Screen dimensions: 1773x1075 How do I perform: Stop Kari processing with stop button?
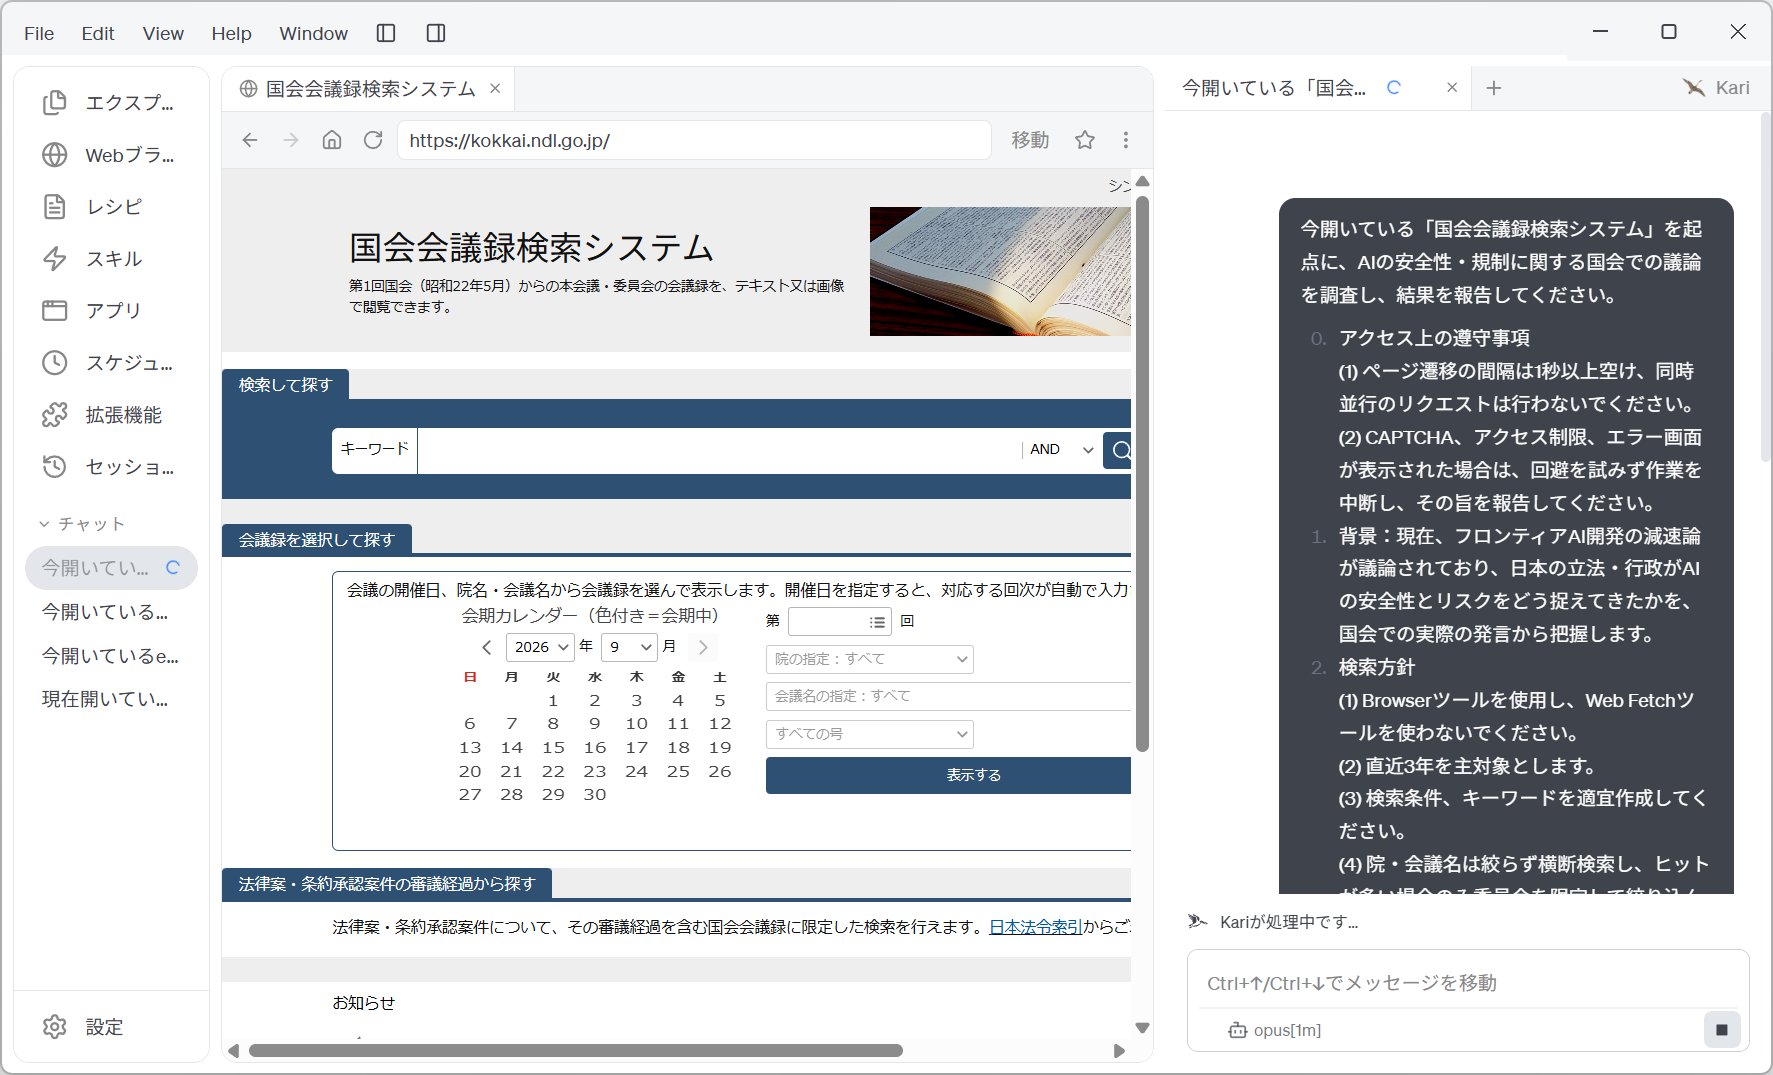1722,1029
